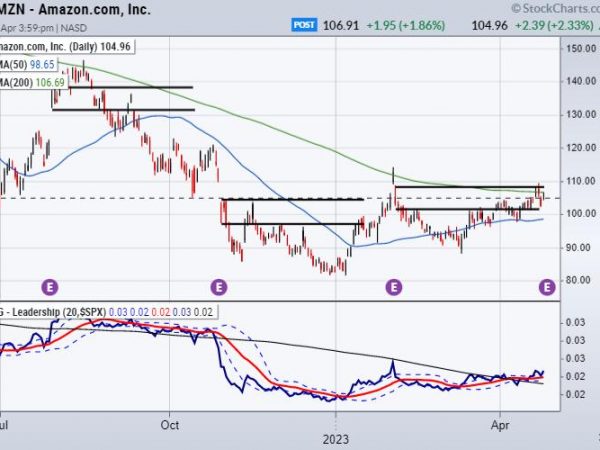Click the 110.00 price axis label
The height and width of the screenshot is (450, 600).
click(x=581, y=181)
